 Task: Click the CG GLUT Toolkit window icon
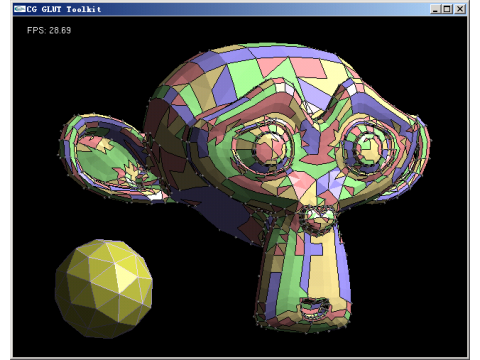(20, 9)
